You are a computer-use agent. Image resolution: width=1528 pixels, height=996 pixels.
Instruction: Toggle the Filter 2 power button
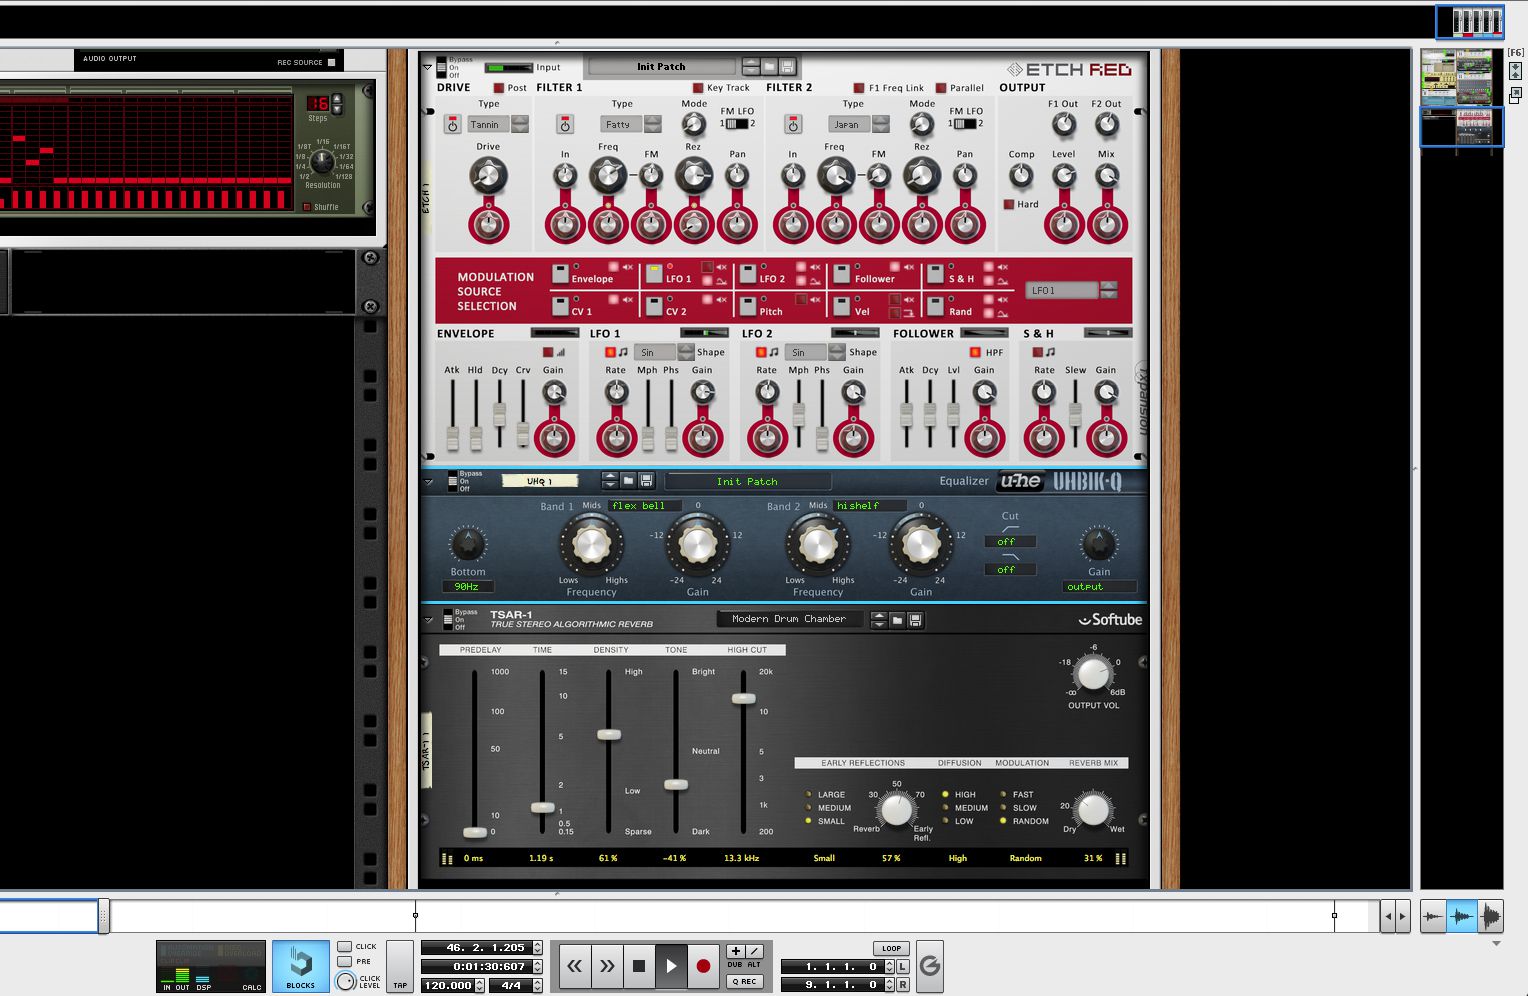(793, 125)
